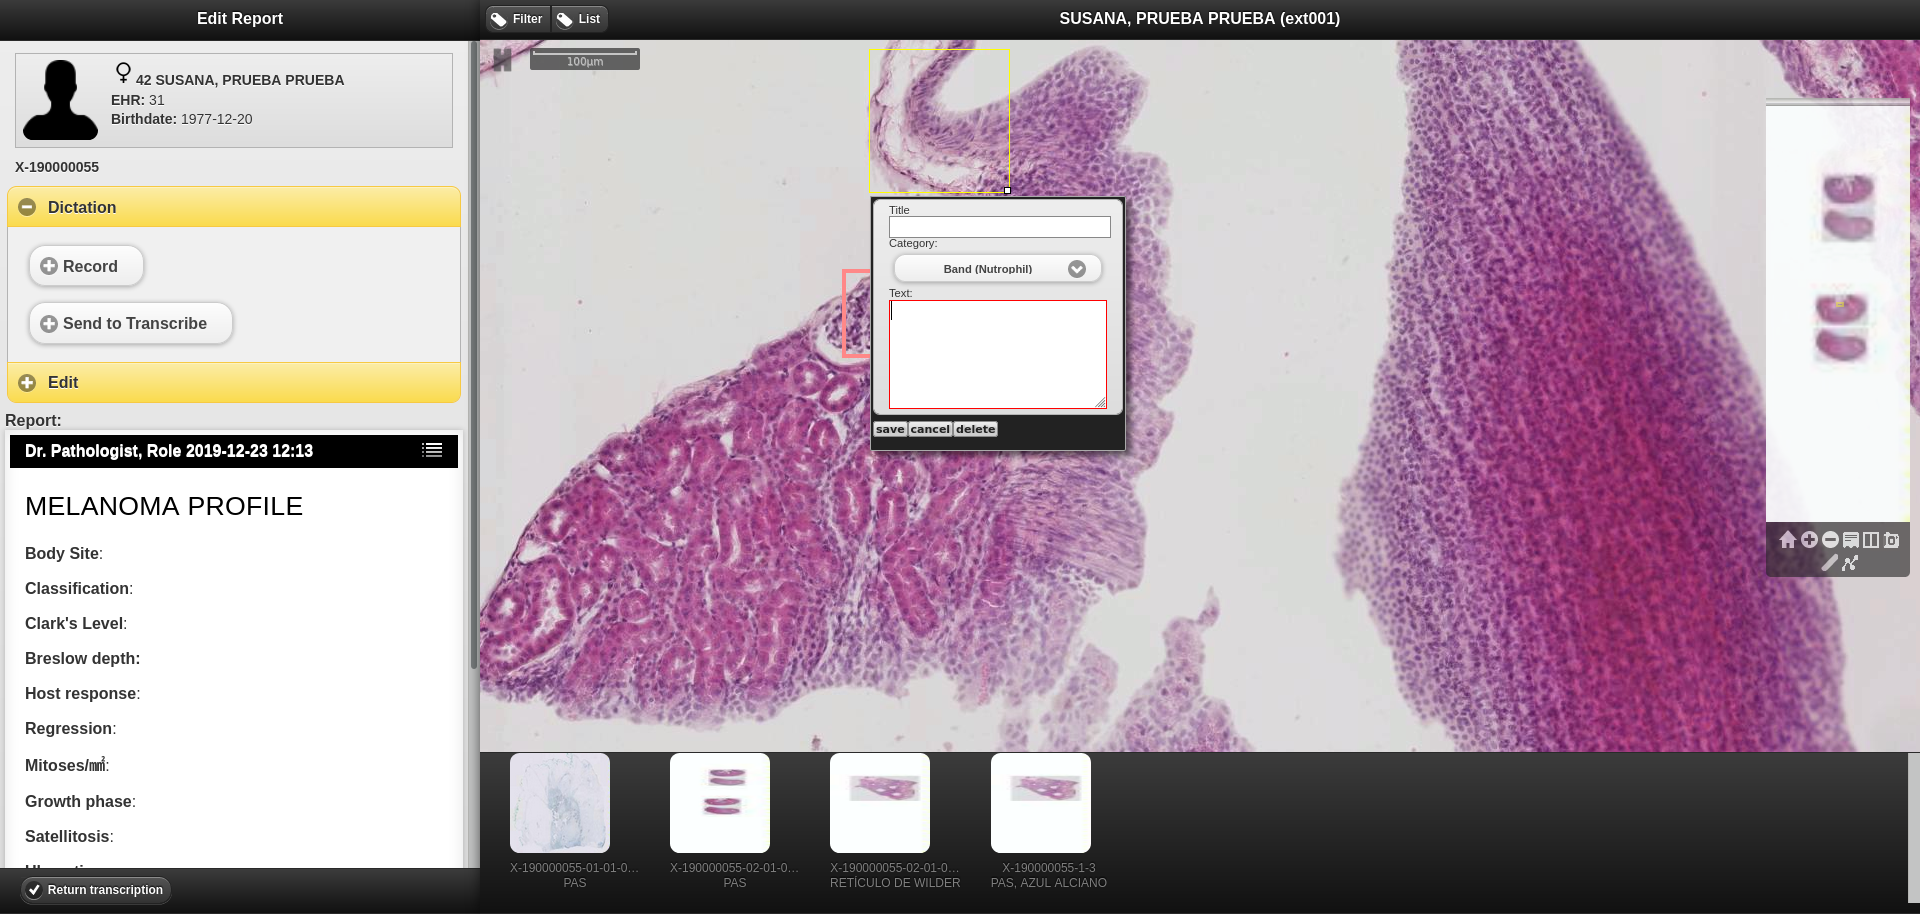The image size is (1920, 914).
Task: Expand the Edit section
Action: pos(28,383)
